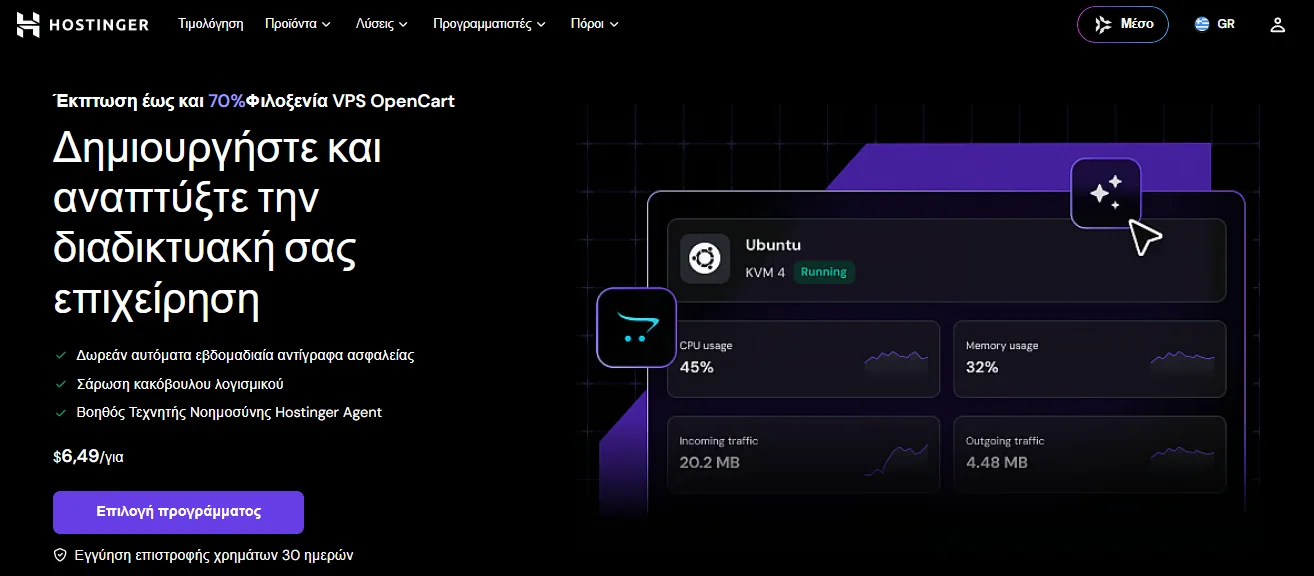Click the Επιλογή προγράμματος button
1314x576 pixels.
coord(178,512)
